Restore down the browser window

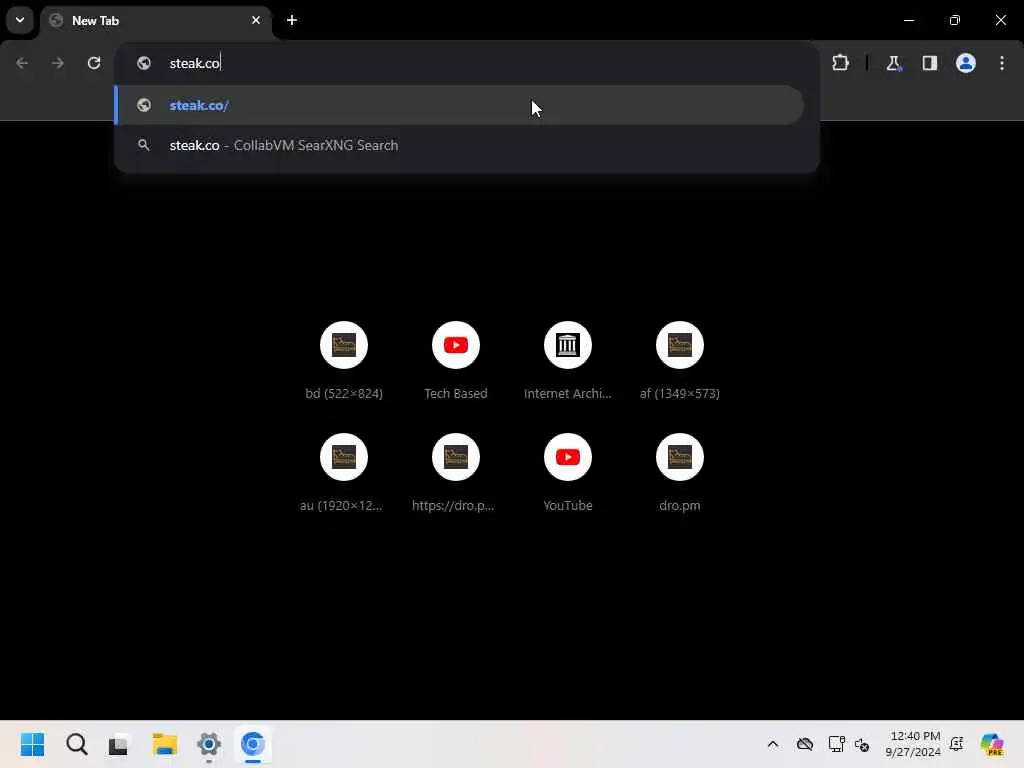pos(955,20)
